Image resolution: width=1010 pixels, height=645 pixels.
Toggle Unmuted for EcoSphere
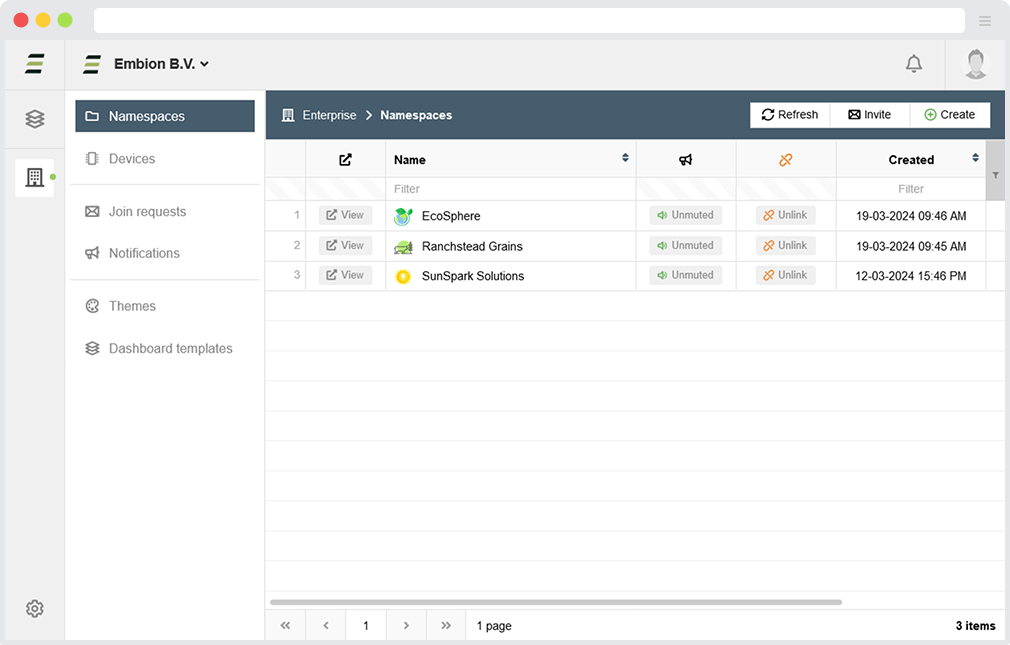(x=685, y=215)
